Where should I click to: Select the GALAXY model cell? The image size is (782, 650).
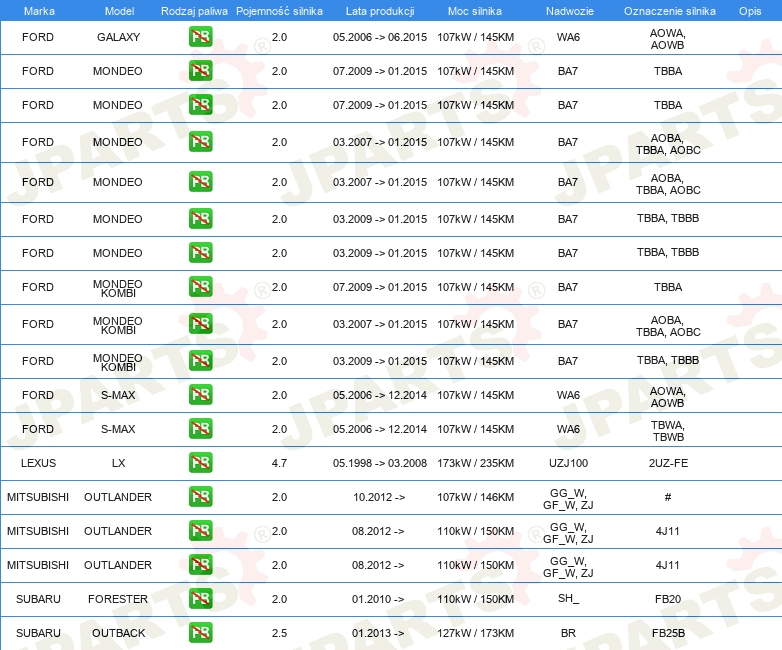(118, 37)
